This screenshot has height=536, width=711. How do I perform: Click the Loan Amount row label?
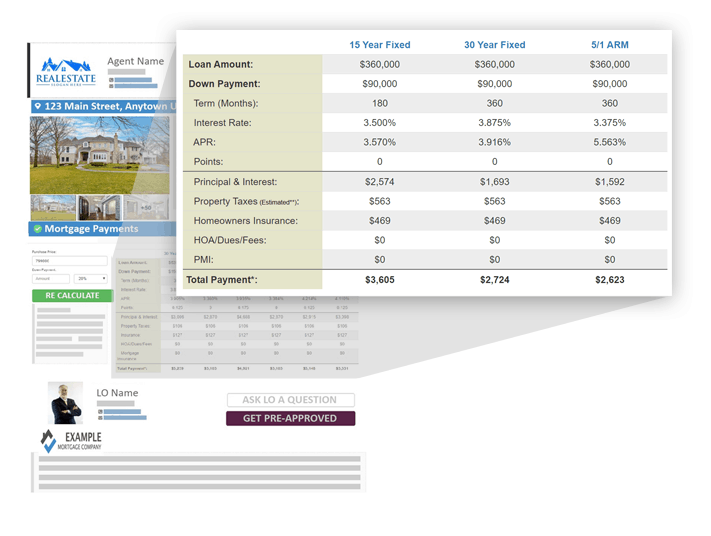click(x=221, y=64)
